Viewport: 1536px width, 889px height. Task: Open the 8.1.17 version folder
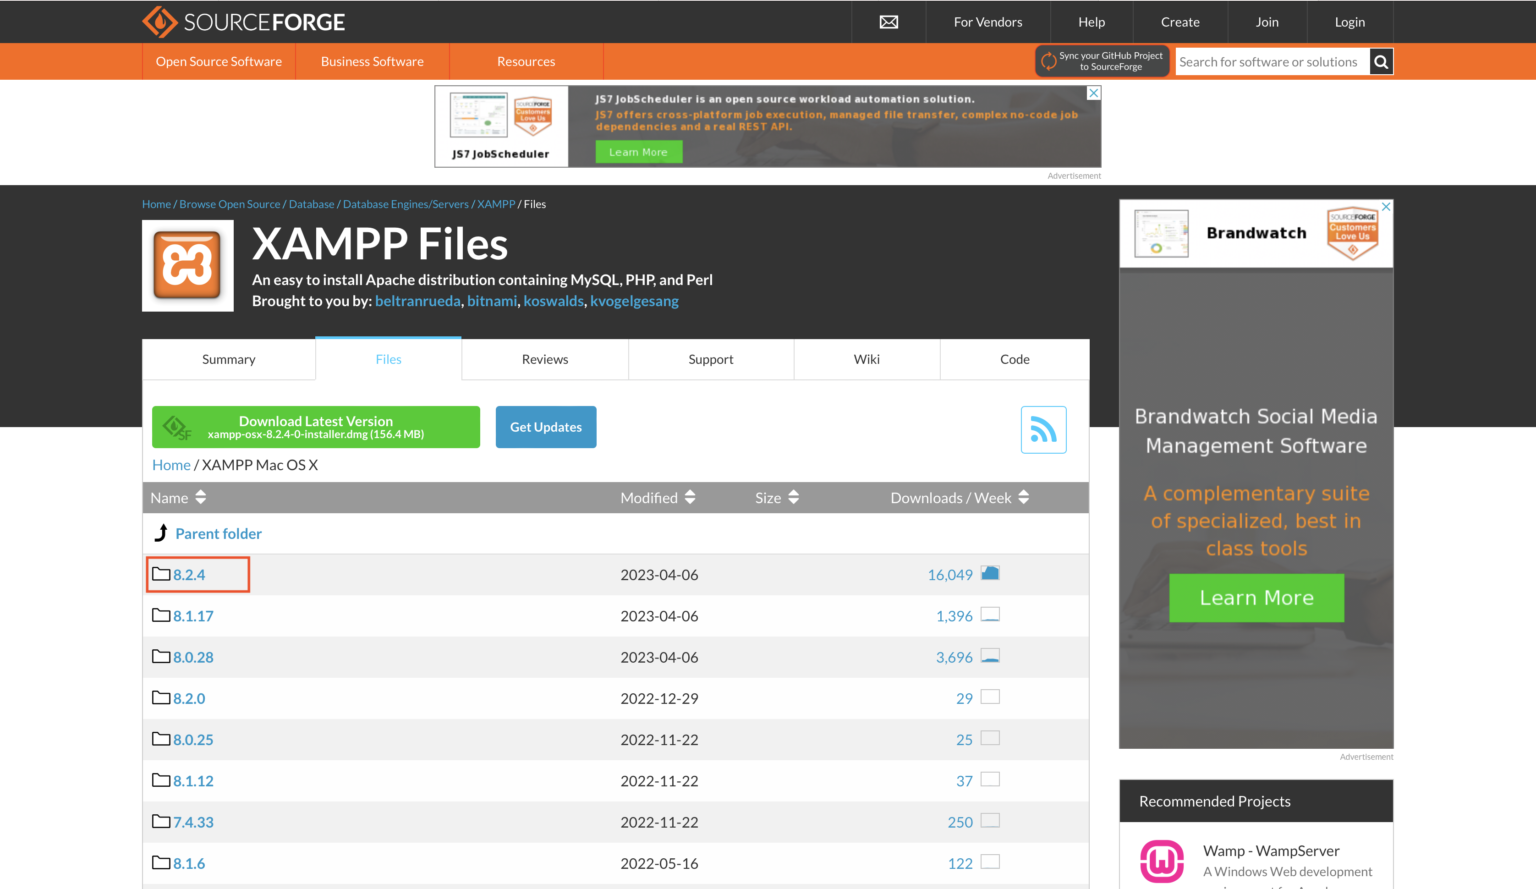click(x=192, y=615)
